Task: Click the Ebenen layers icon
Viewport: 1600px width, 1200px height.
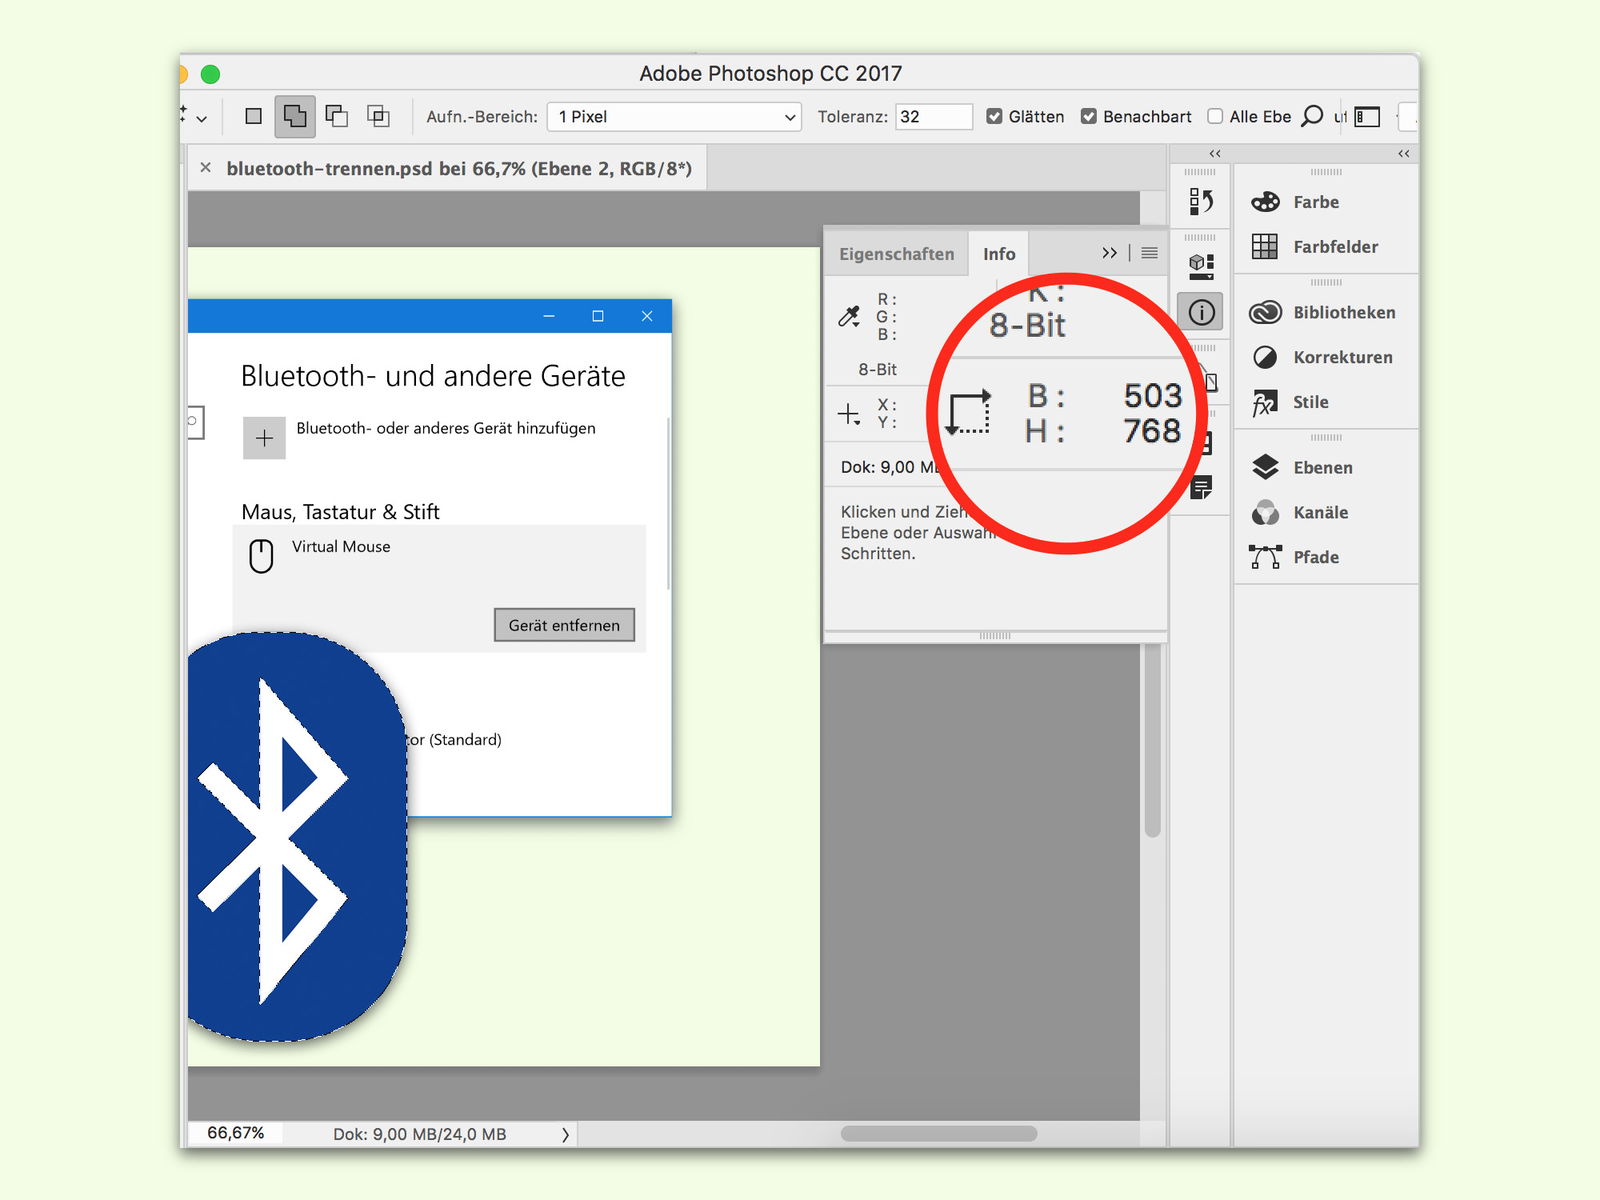Action: click(x=1265, y=467)
